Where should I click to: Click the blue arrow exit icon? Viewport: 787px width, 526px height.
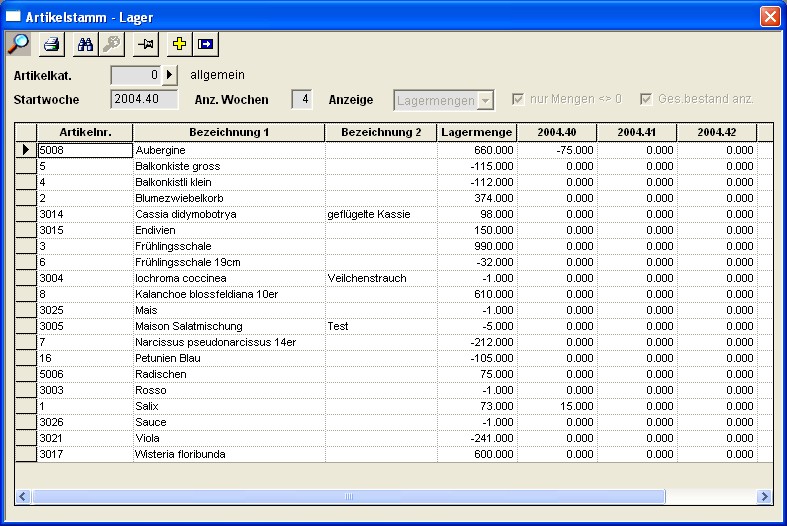click(x=206, y=44)
